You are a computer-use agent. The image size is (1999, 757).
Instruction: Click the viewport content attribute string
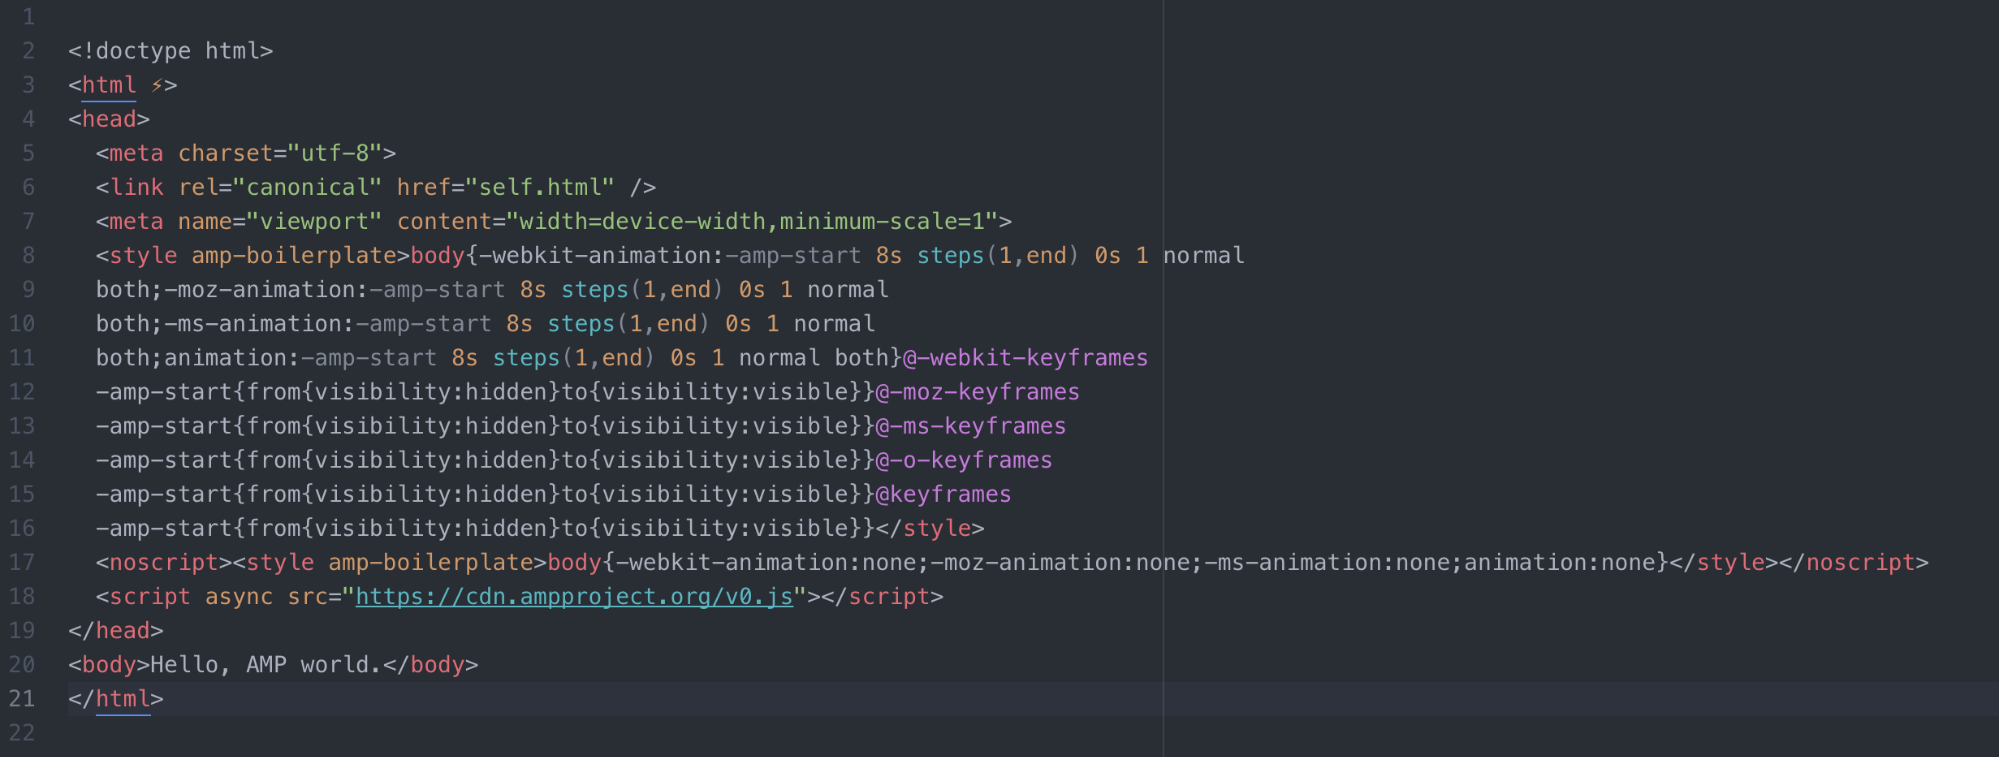click(752, 222)
